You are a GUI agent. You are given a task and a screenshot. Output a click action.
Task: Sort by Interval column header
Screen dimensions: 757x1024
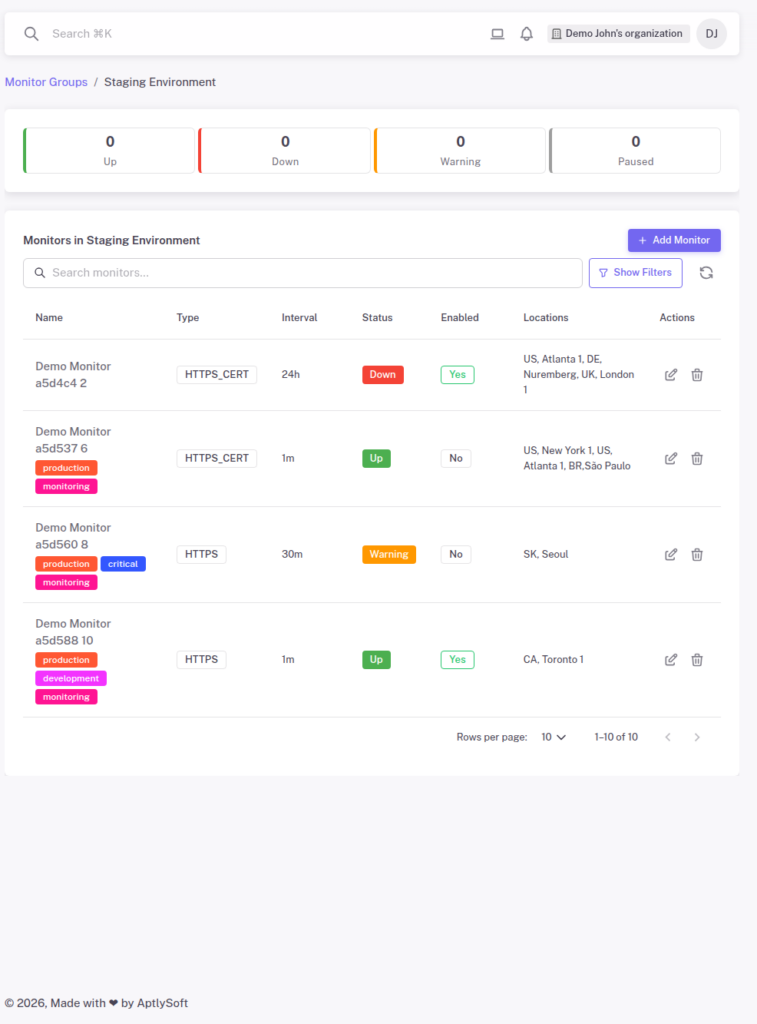[299, 317]
